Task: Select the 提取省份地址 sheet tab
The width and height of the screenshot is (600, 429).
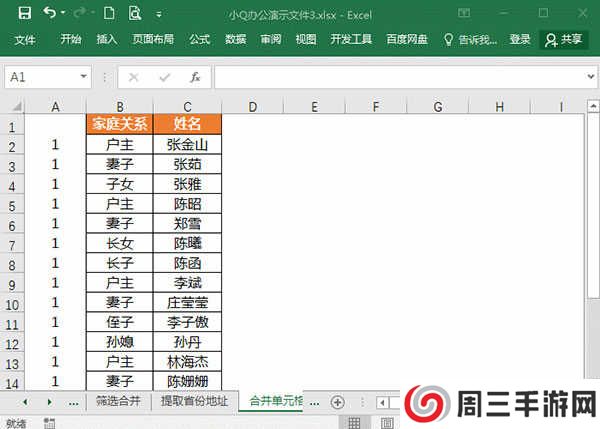Action: tap(194, 402)
